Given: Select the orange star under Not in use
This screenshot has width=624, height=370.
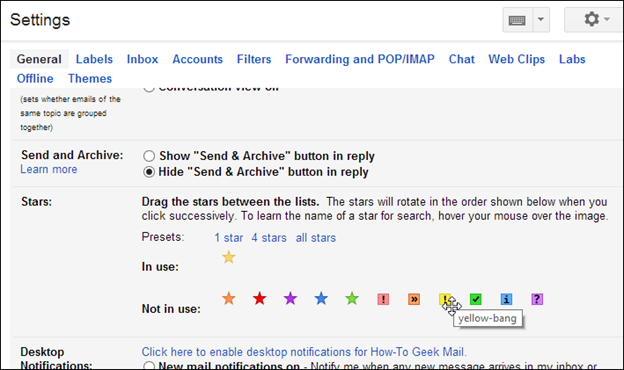Looking at the screenshot, I should 229,298.
